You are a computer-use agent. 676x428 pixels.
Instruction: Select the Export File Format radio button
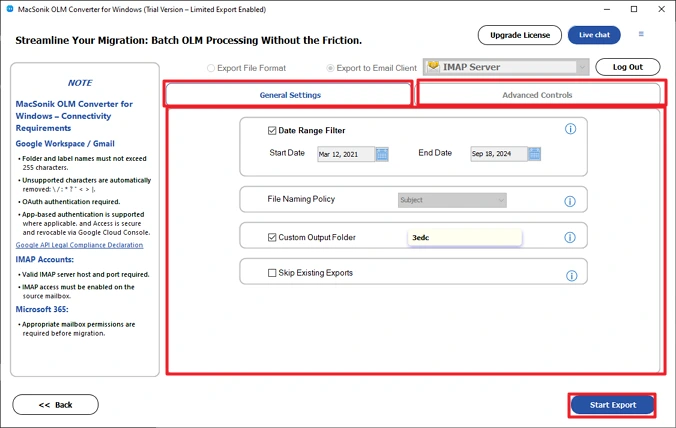[x=211, y=68]
